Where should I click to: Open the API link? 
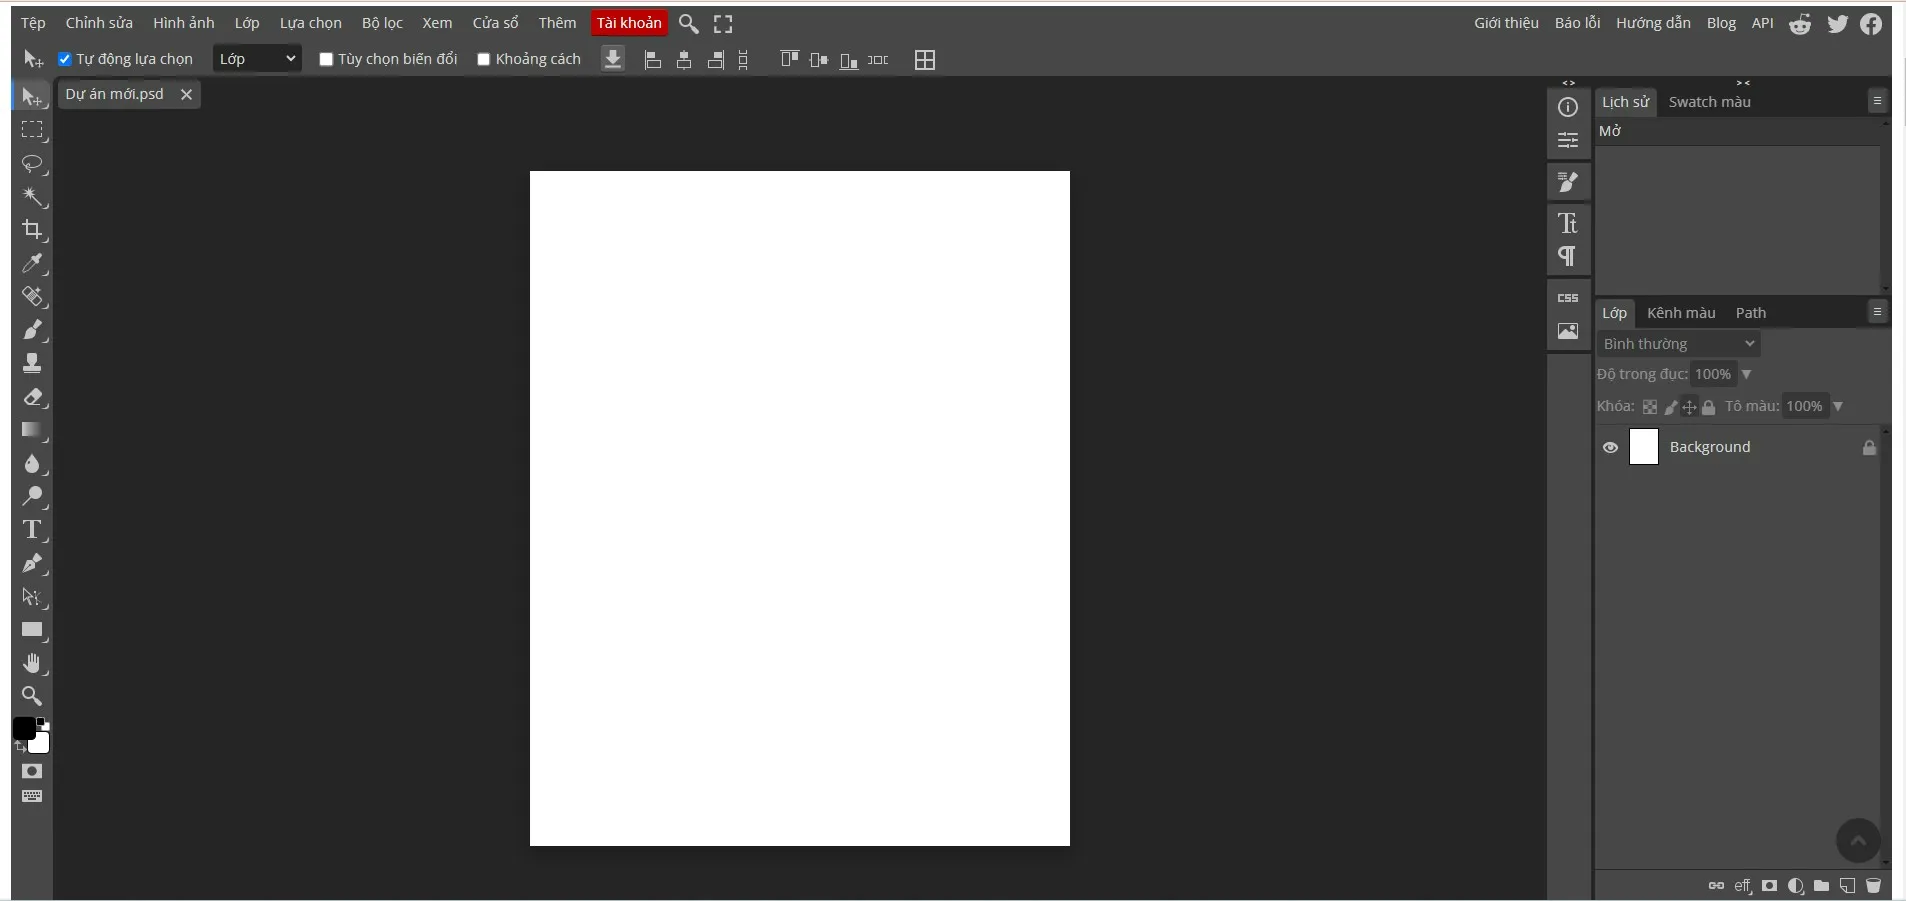coord(1763,23)
